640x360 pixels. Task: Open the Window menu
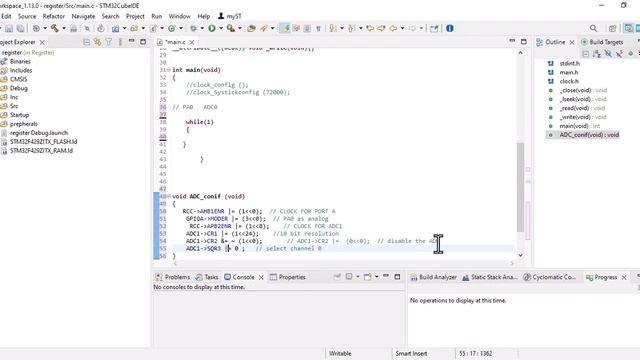point(180,16)
